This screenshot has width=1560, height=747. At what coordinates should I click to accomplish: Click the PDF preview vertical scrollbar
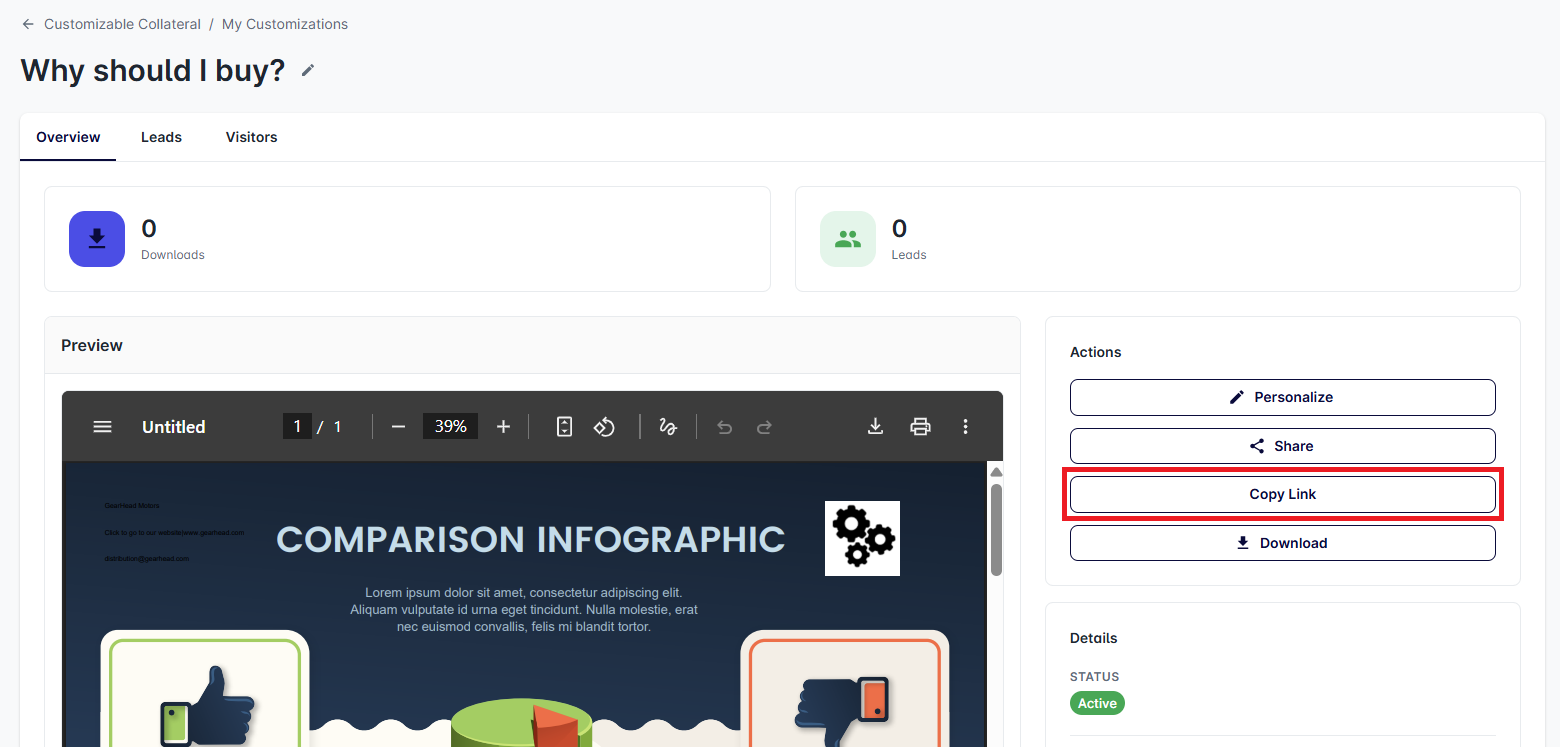tap(996, 530)
